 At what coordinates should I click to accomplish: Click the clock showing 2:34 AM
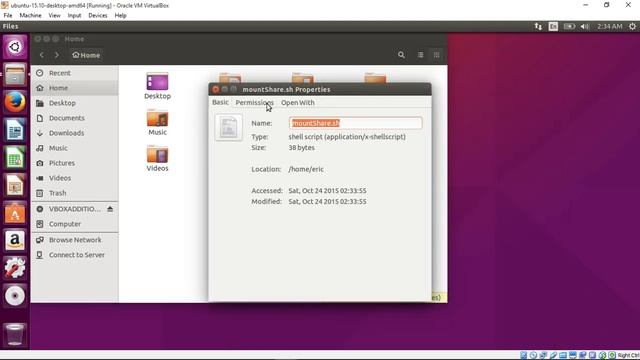(x=609, y=27)
